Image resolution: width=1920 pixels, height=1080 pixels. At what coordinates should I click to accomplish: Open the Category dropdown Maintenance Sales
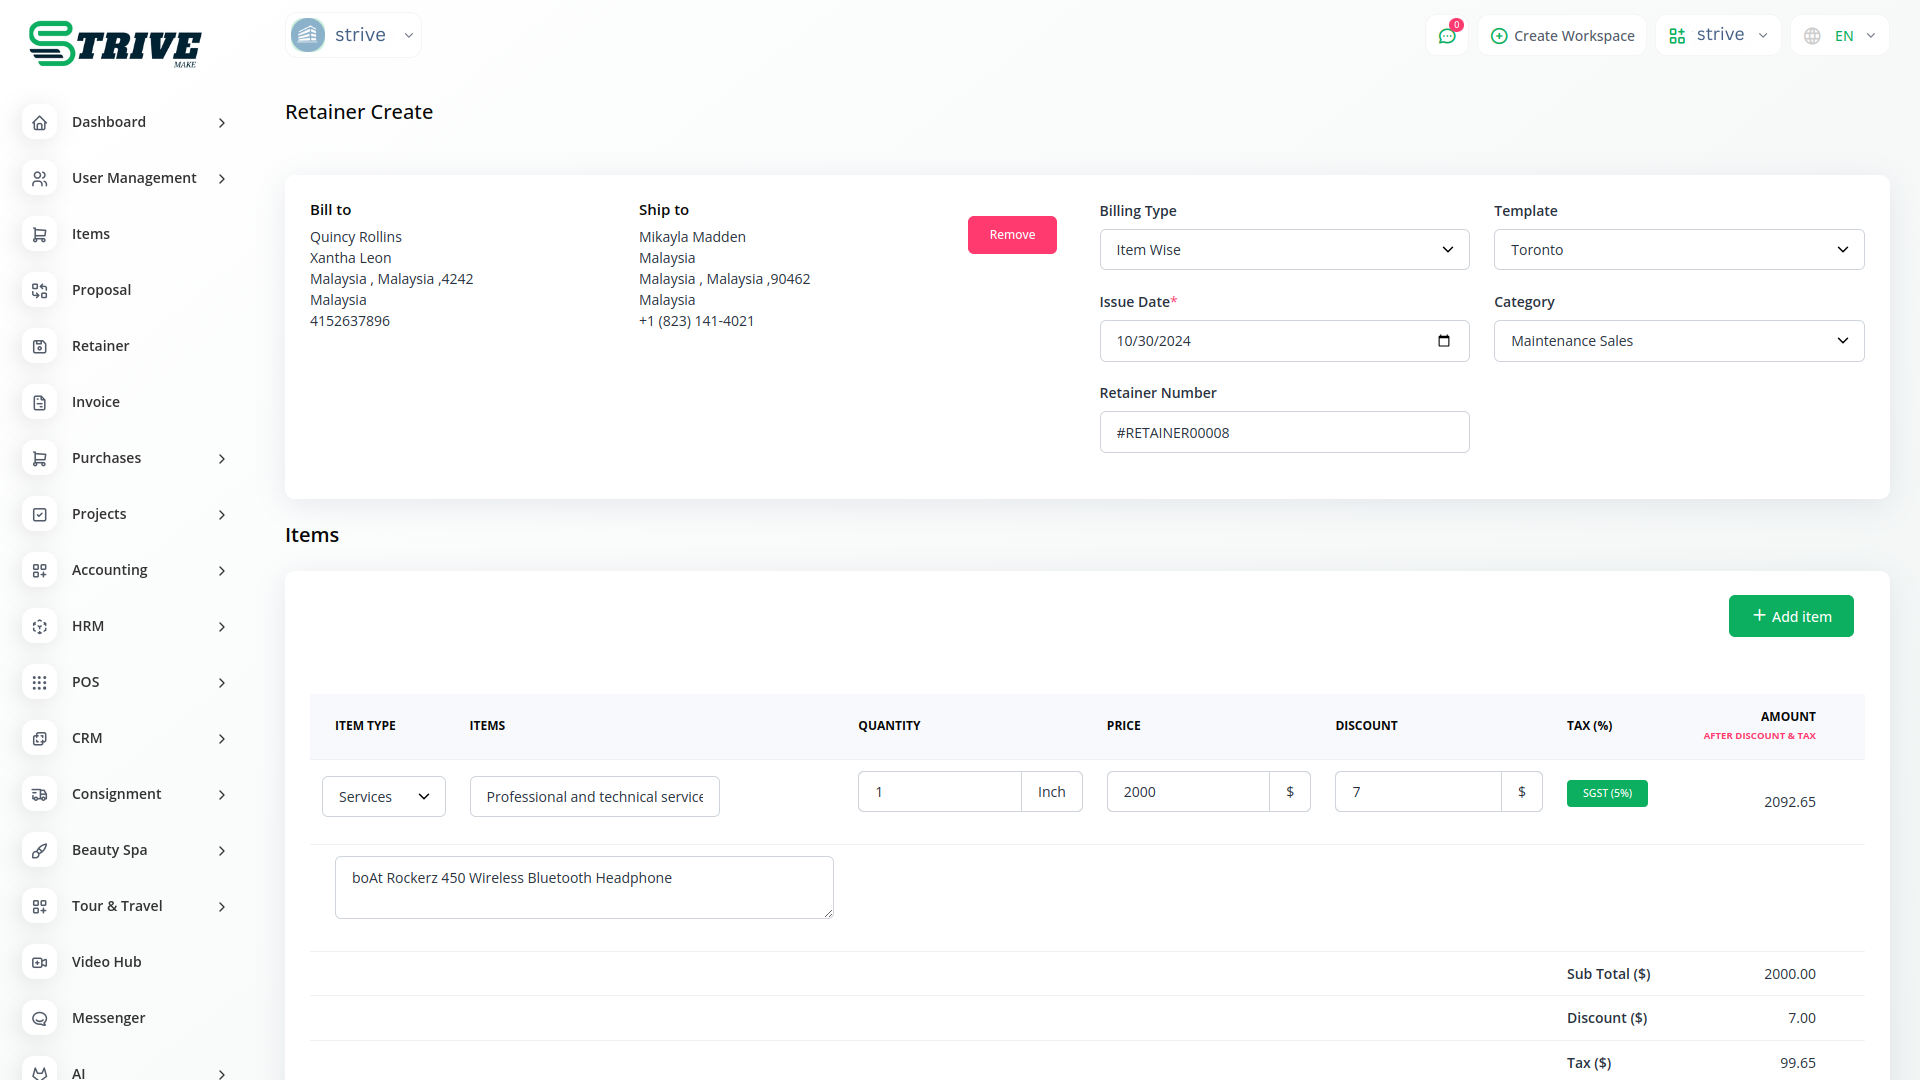pos(1678,341)
